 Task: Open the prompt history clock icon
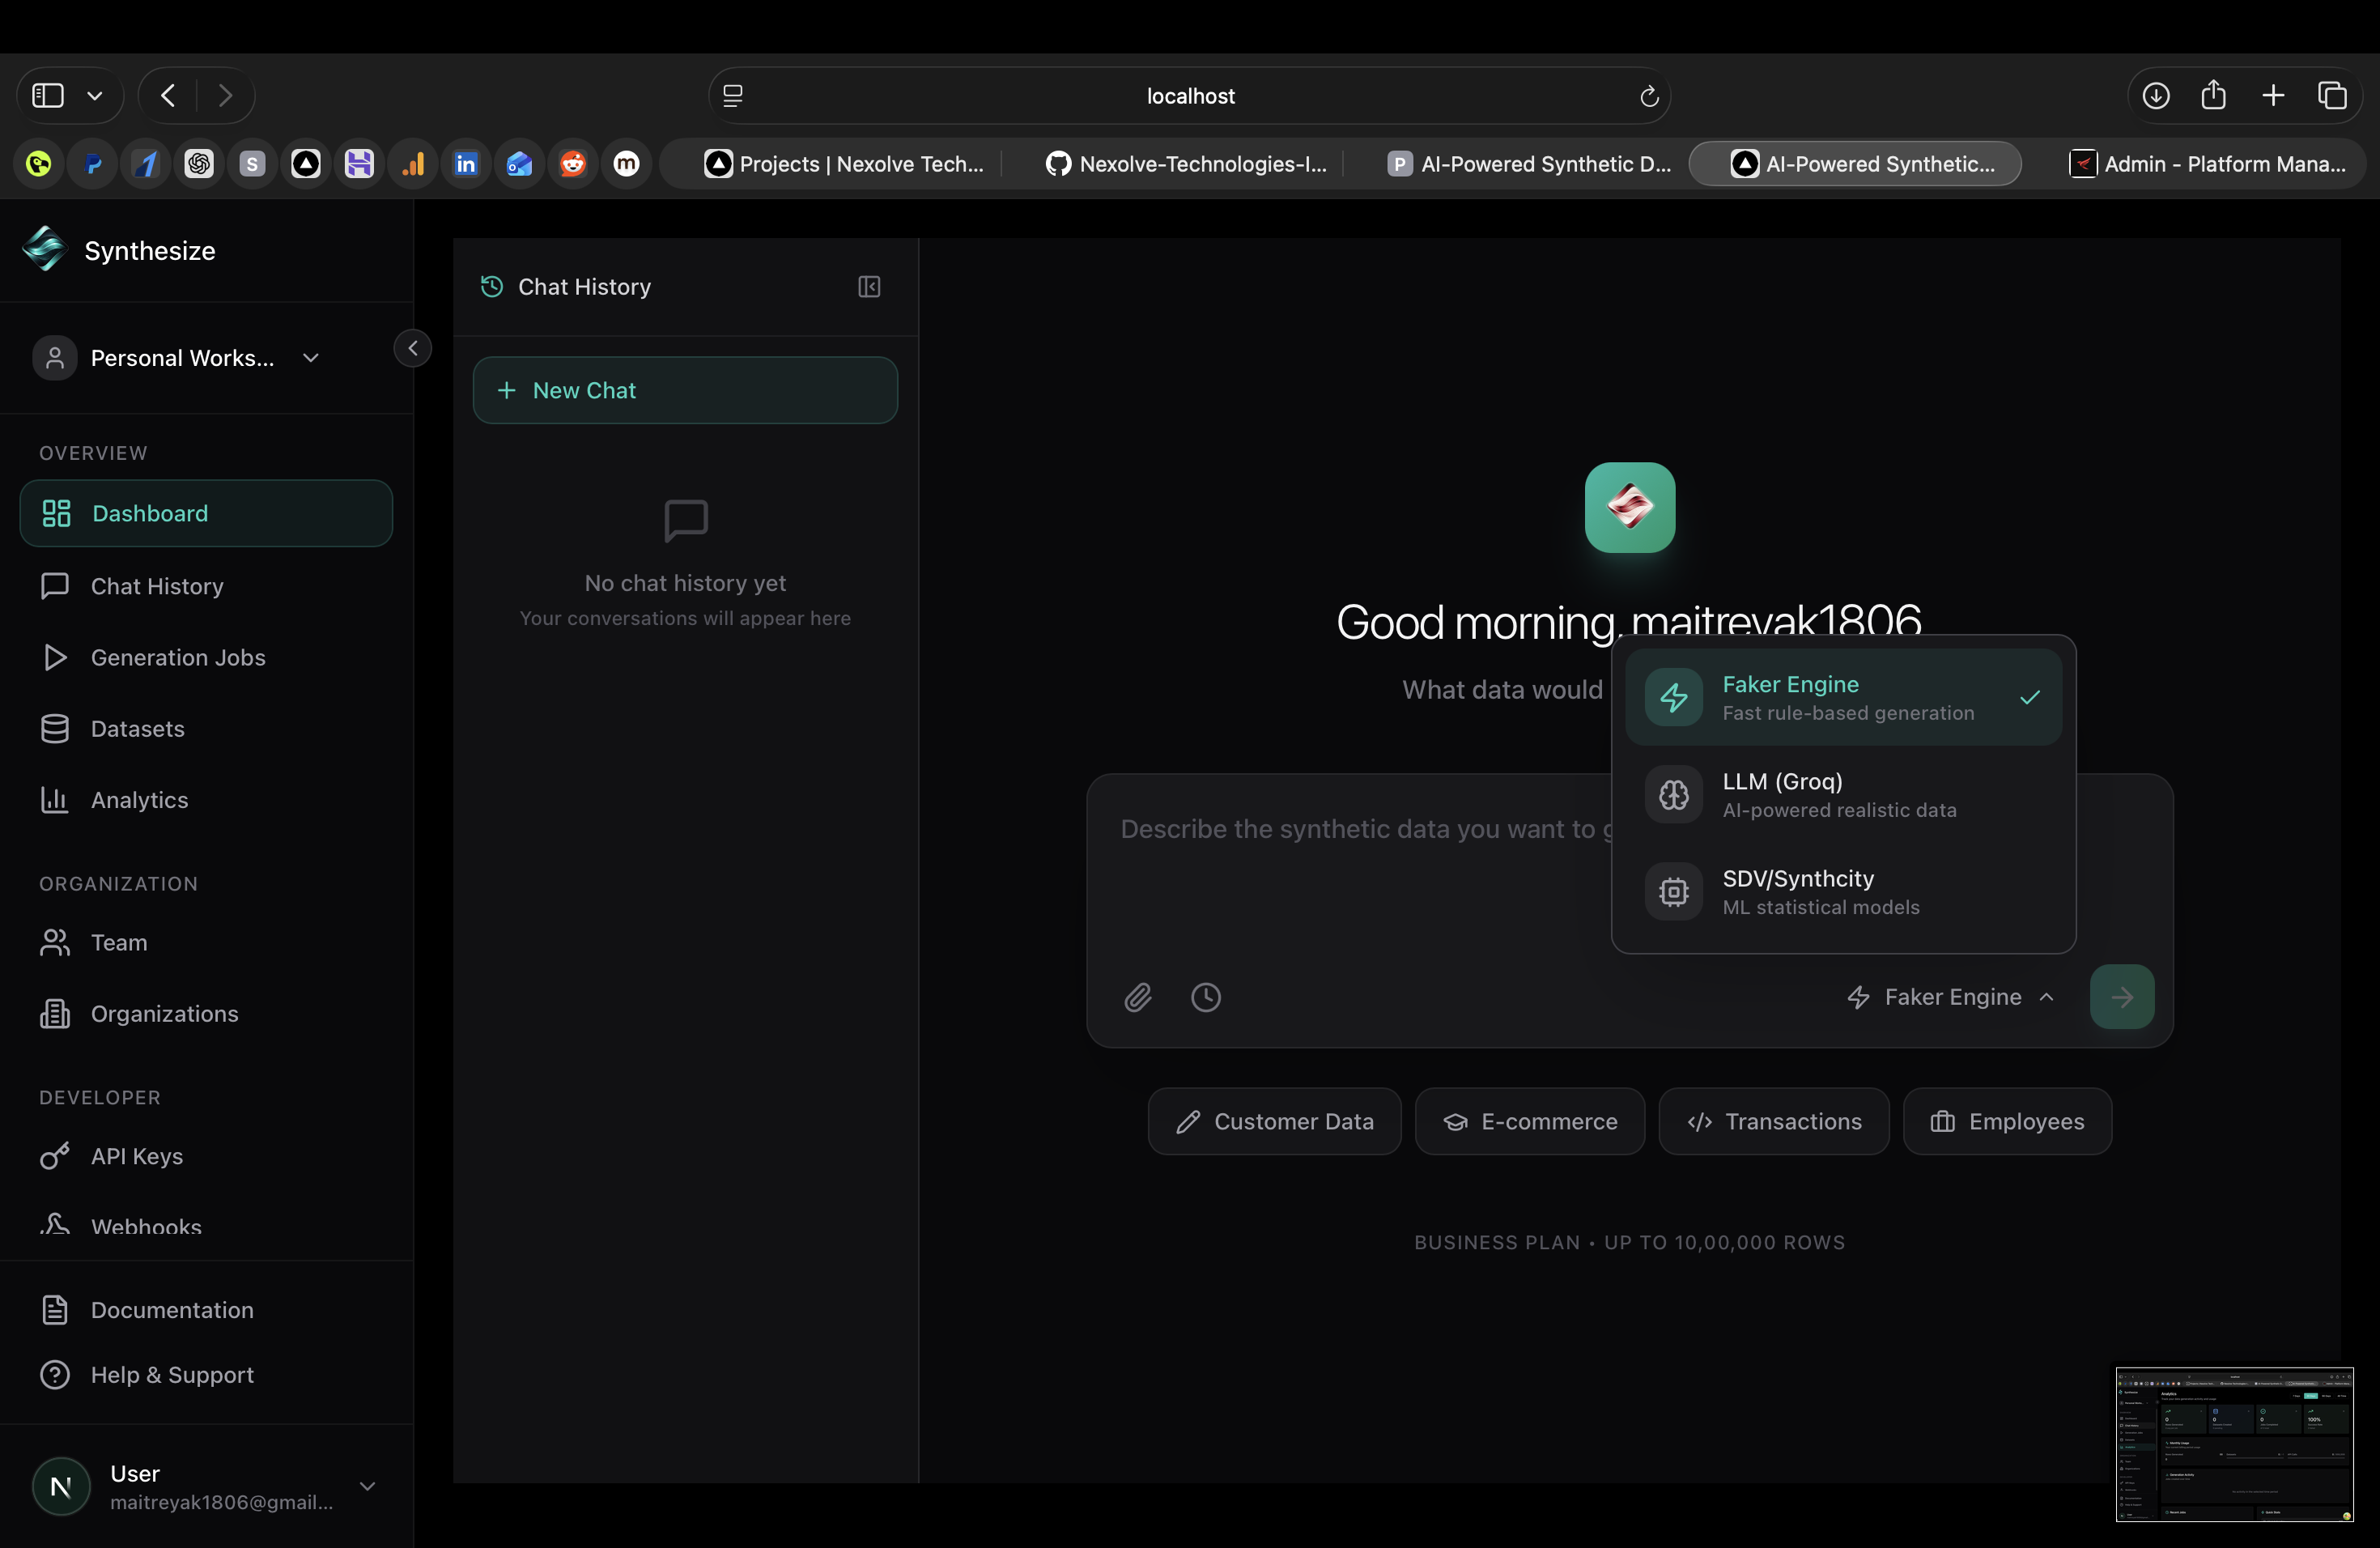pos(1205,997)
